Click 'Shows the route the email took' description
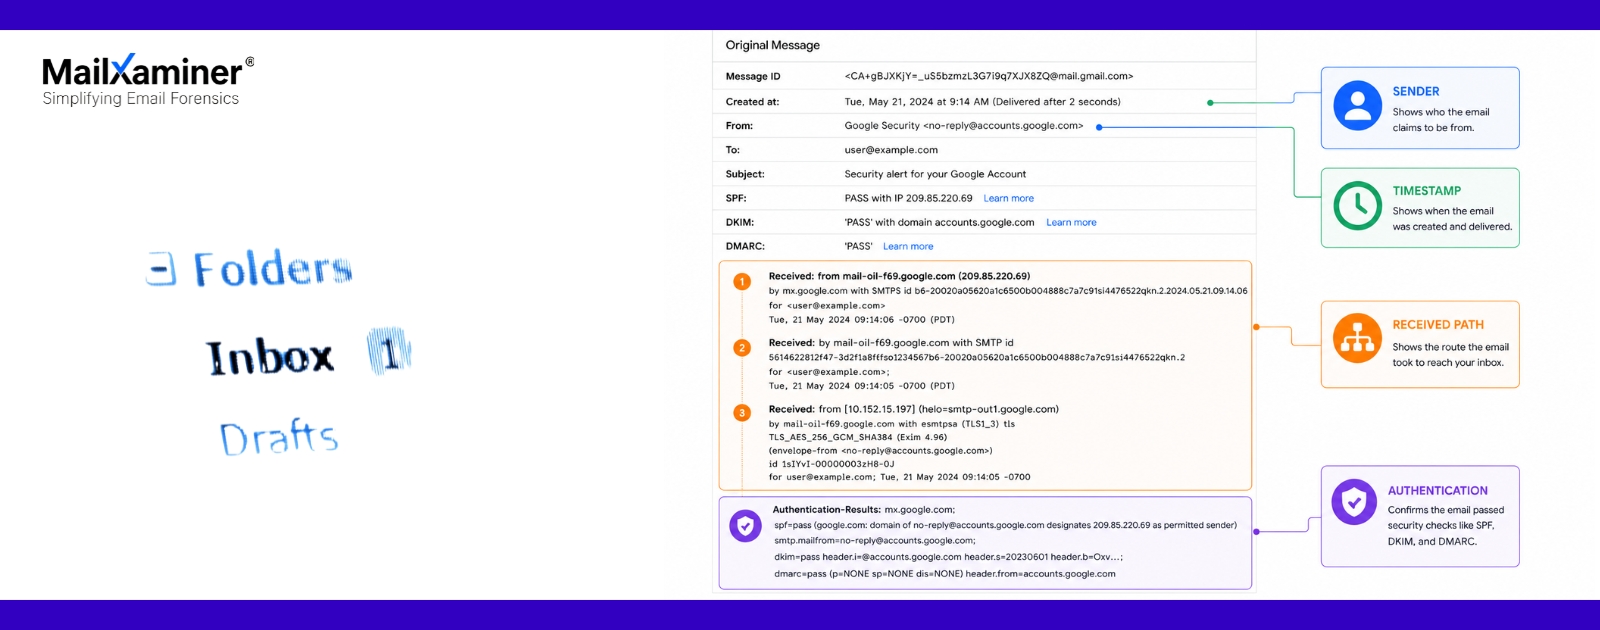 (x=1450, y=355)
